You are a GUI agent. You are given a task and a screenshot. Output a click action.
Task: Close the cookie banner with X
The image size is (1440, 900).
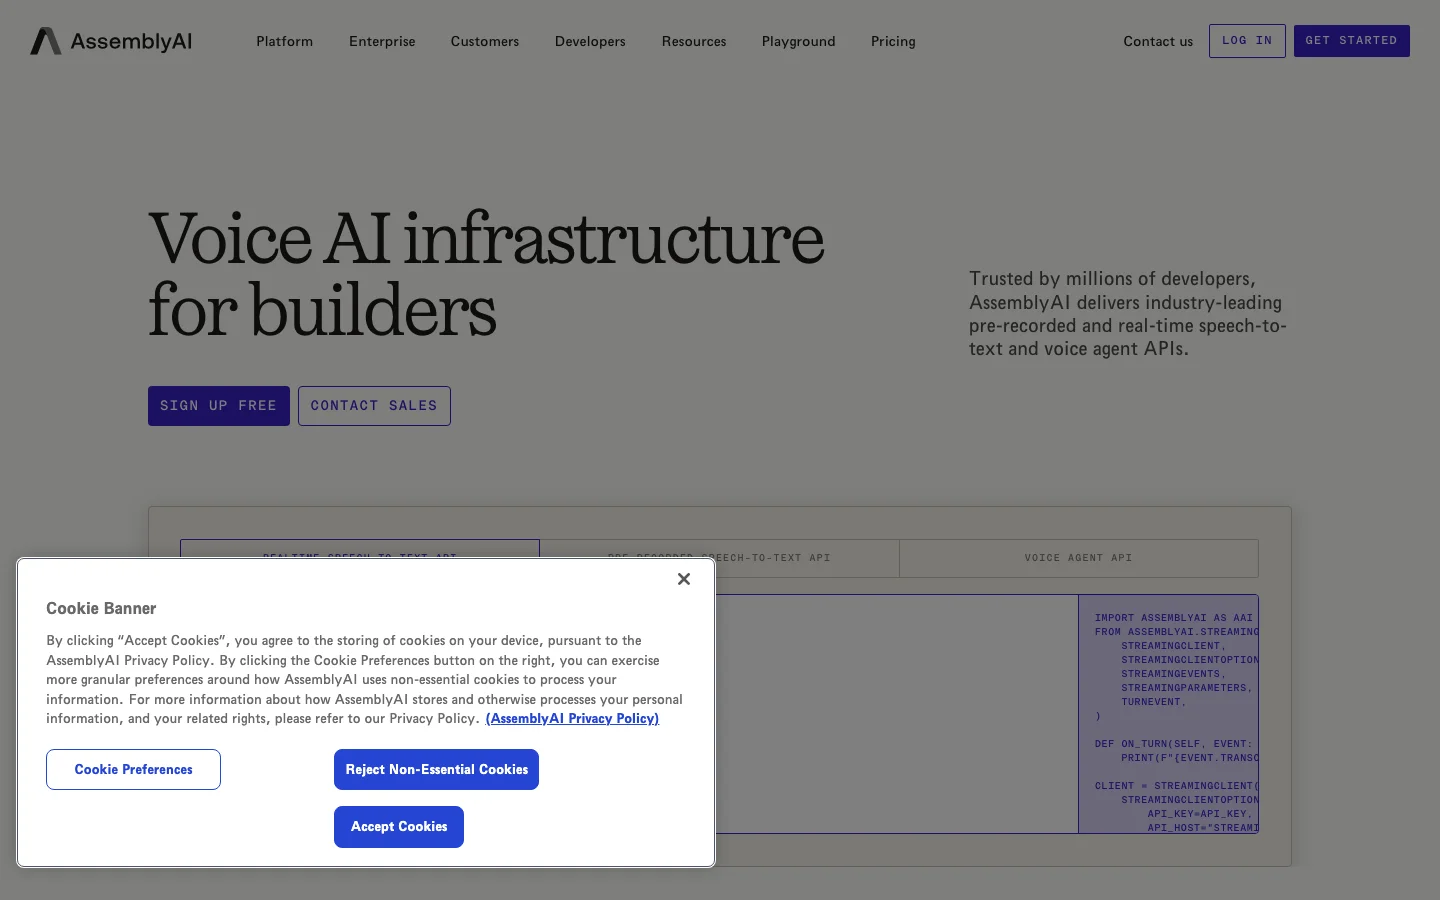pos(684,579)
